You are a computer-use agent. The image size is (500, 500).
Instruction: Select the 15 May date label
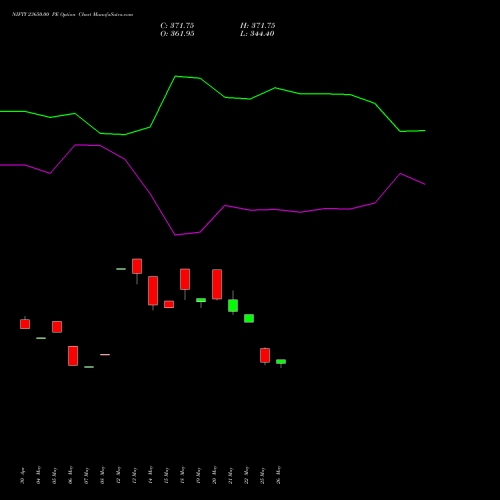[166, 475]
